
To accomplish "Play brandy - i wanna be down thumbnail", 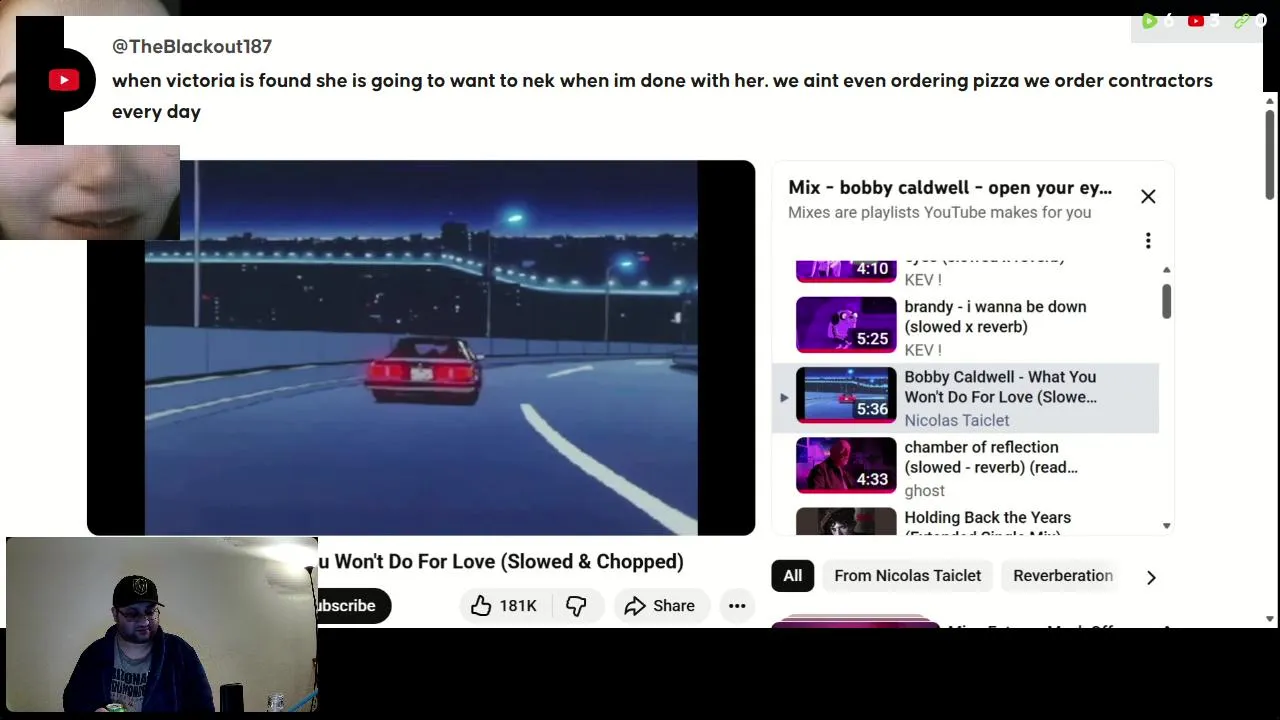I will 846,325.
